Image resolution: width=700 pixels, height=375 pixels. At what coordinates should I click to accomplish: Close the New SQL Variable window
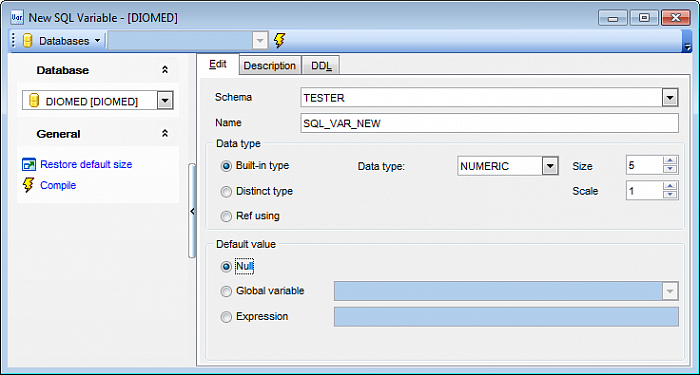pyautogui.click(x=675, y=18)
